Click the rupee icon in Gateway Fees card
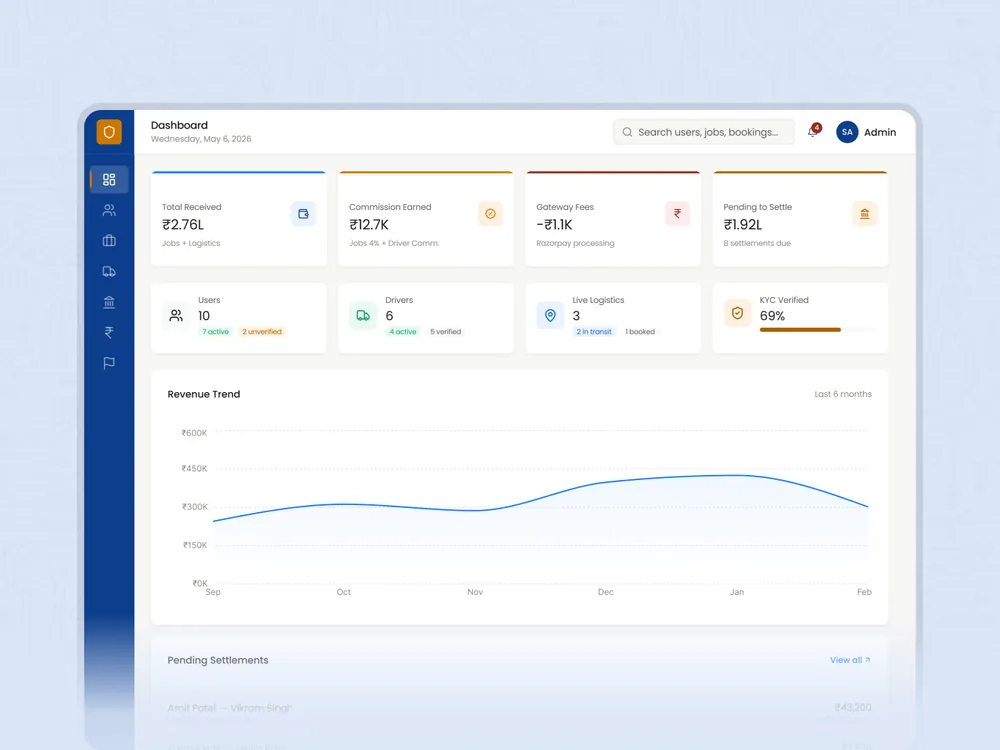Screen dimensions: 1000x750 click(x=677, y=214)
